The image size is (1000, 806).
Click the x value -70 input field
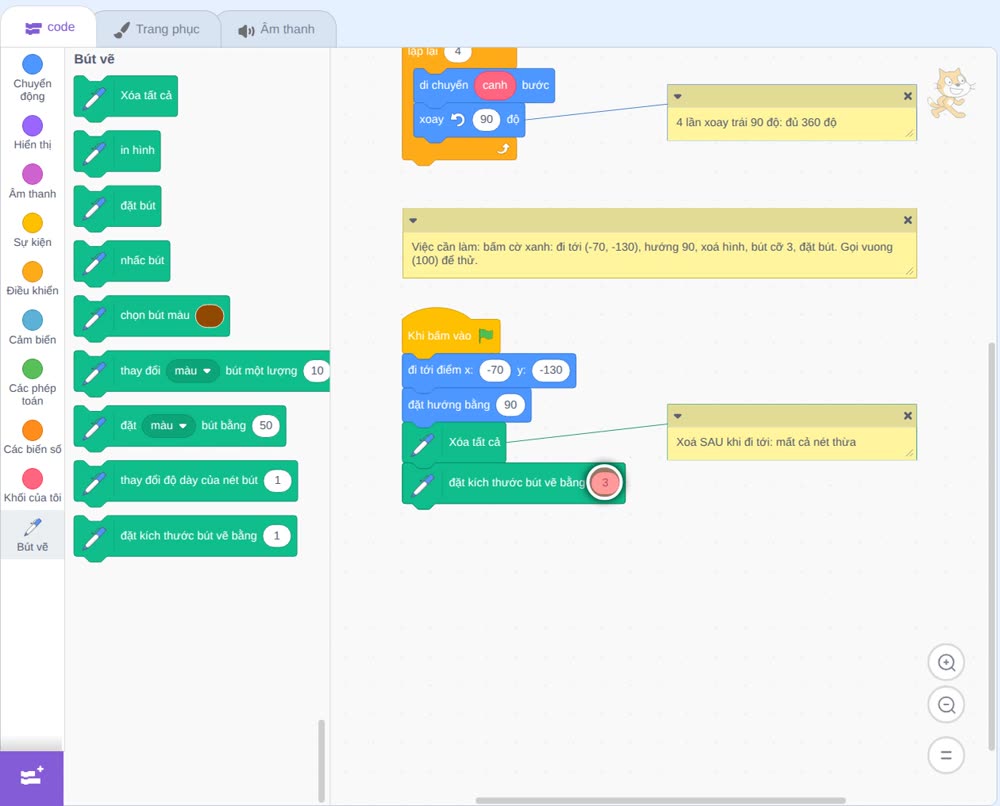(x=496, y=370)
